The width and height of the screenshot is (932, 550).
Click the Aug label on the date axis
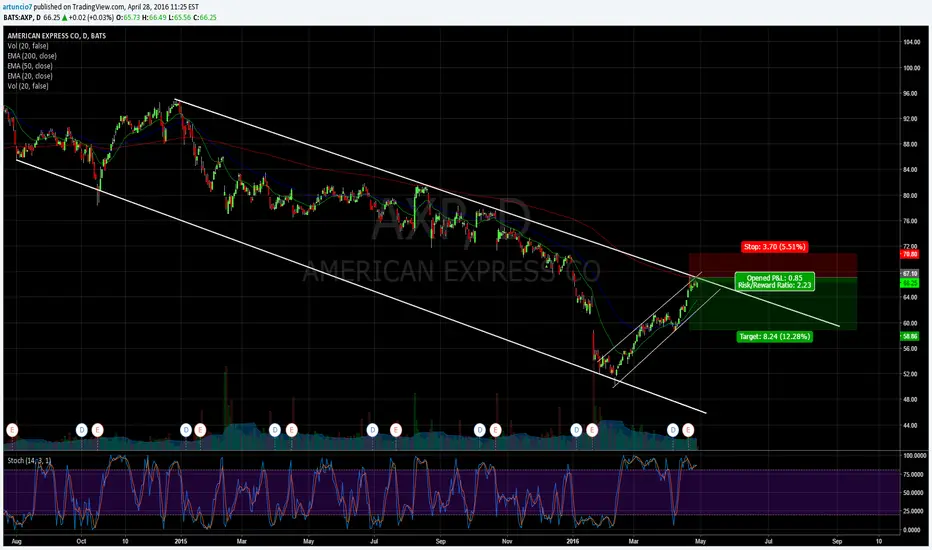[x=17, y=541]
